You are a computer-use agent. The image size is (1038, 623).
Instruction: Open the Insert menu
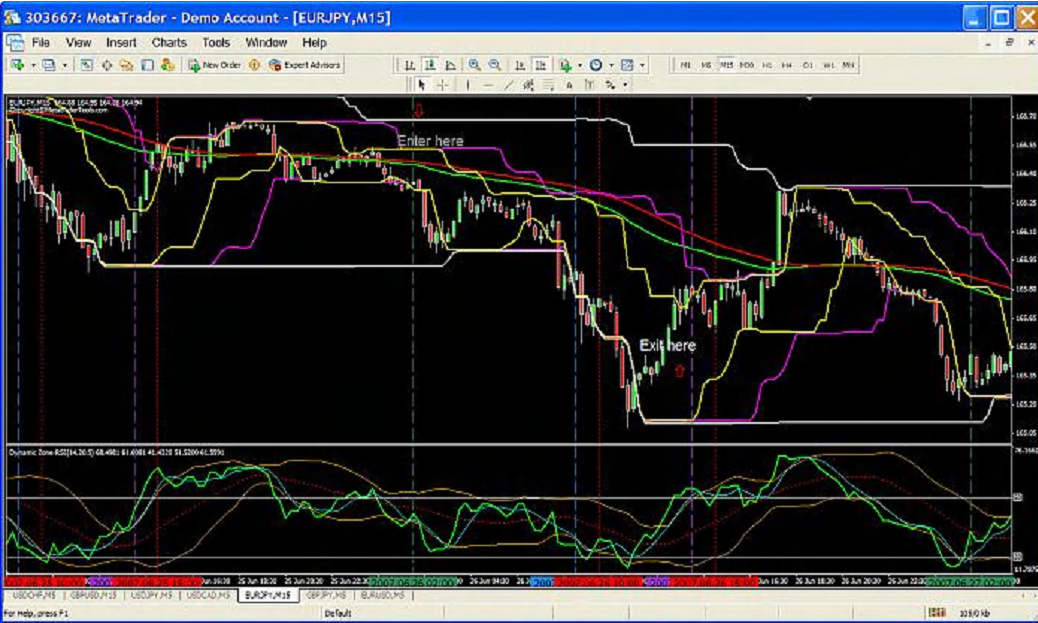[x=121, y=42]
